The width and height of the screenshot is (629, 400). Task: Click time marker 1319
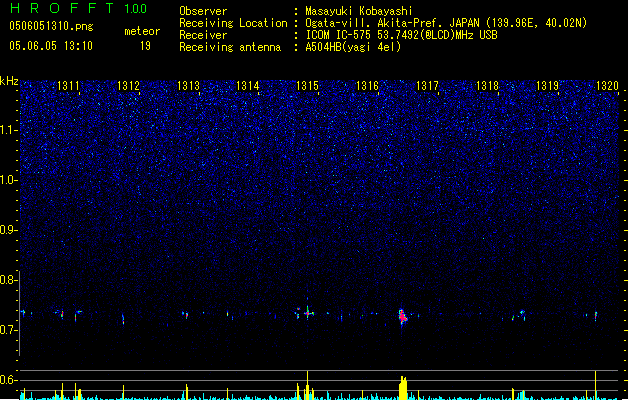coord(547,86)
